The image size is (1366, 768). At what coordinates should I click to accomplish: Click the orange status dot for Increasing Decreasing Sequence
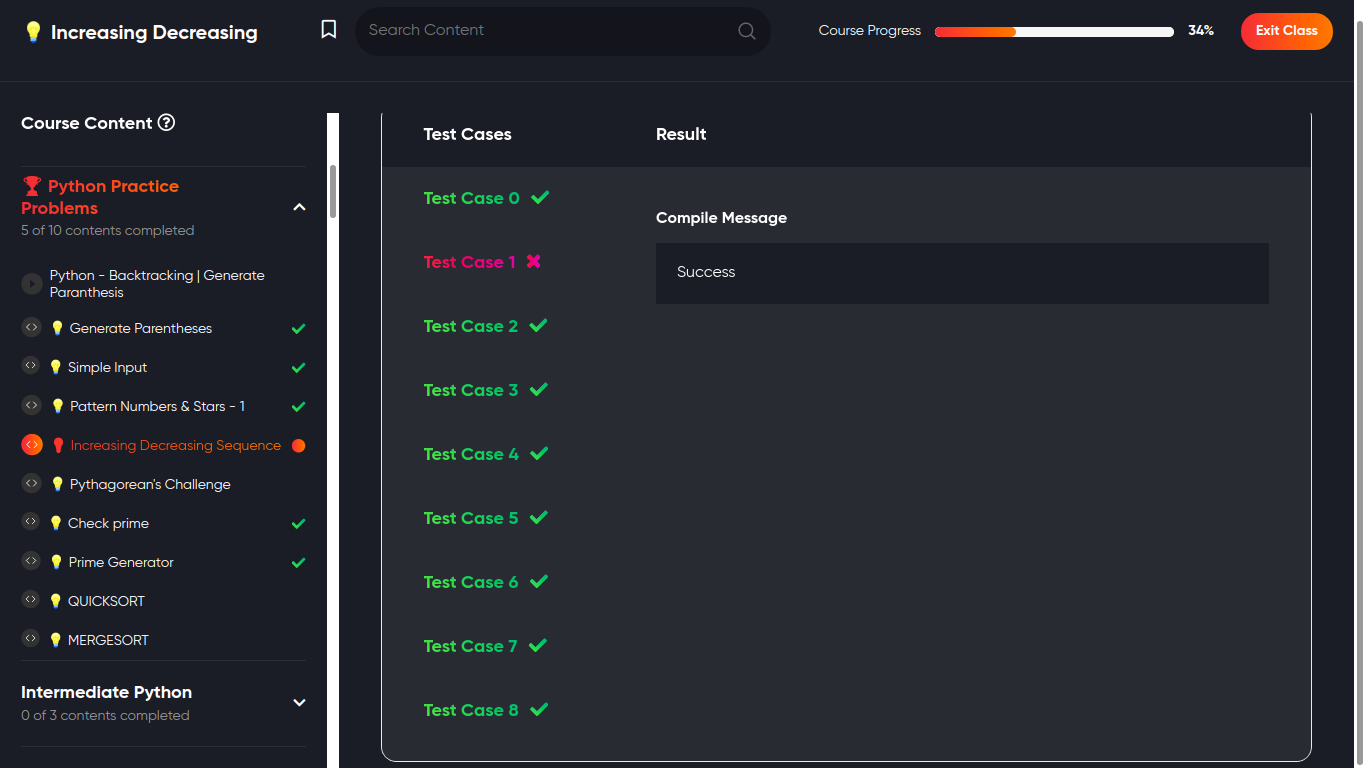tap(298, 446)
